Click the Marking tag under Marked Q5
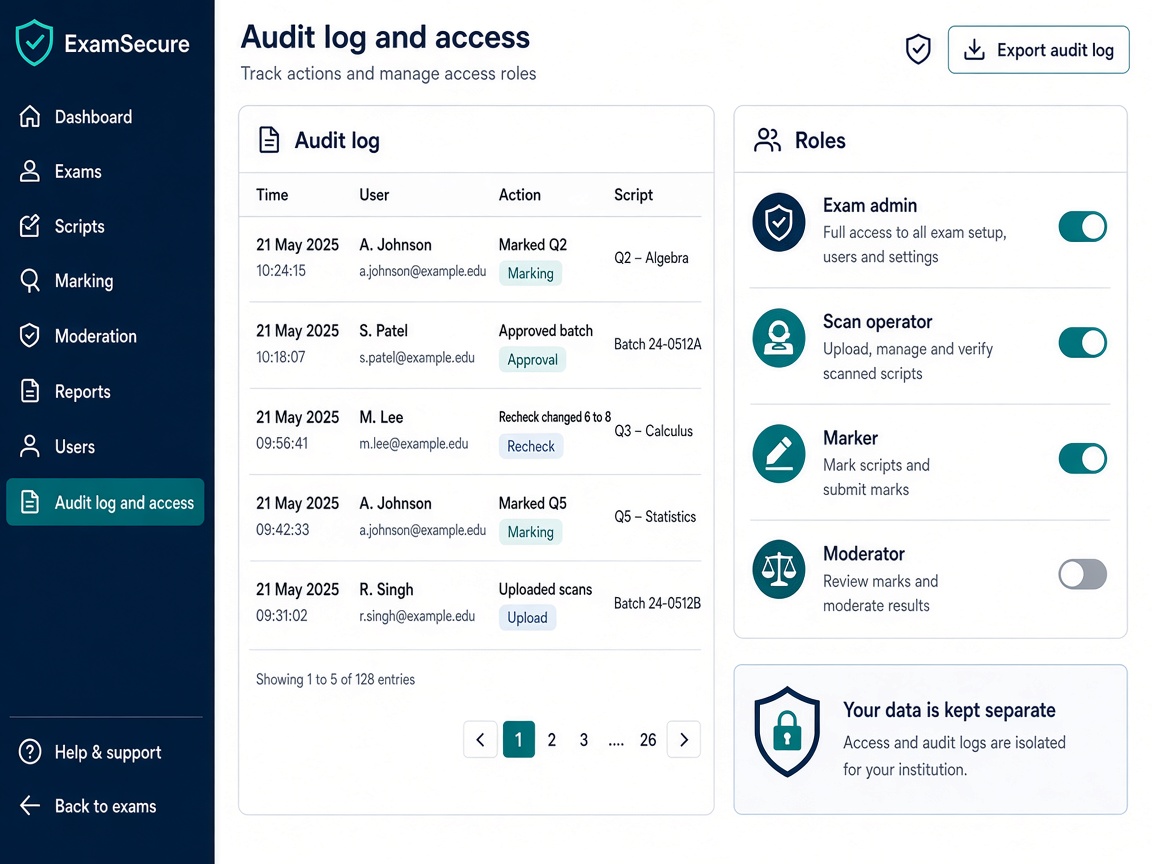Viewport: 1152px width, 864px height. [x=530, y=532]
